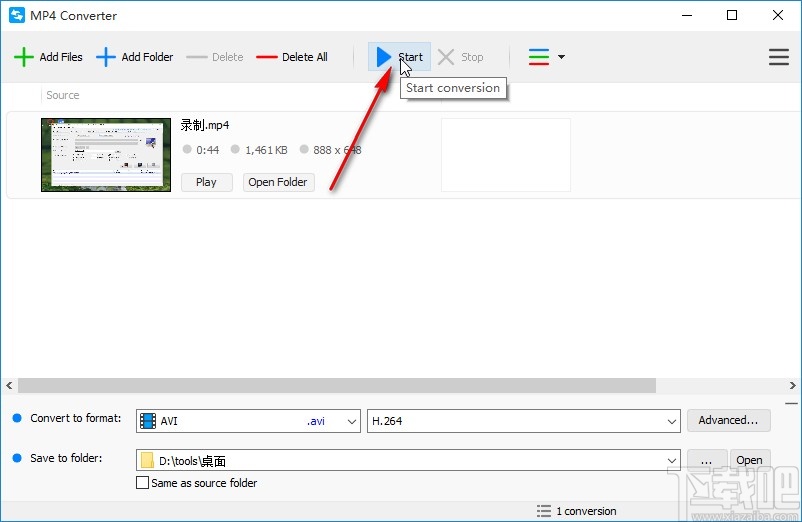This screenshot has height=522, width=802.
Task: Start conversion with the blue play button
Action: click(x=399, y=57)
